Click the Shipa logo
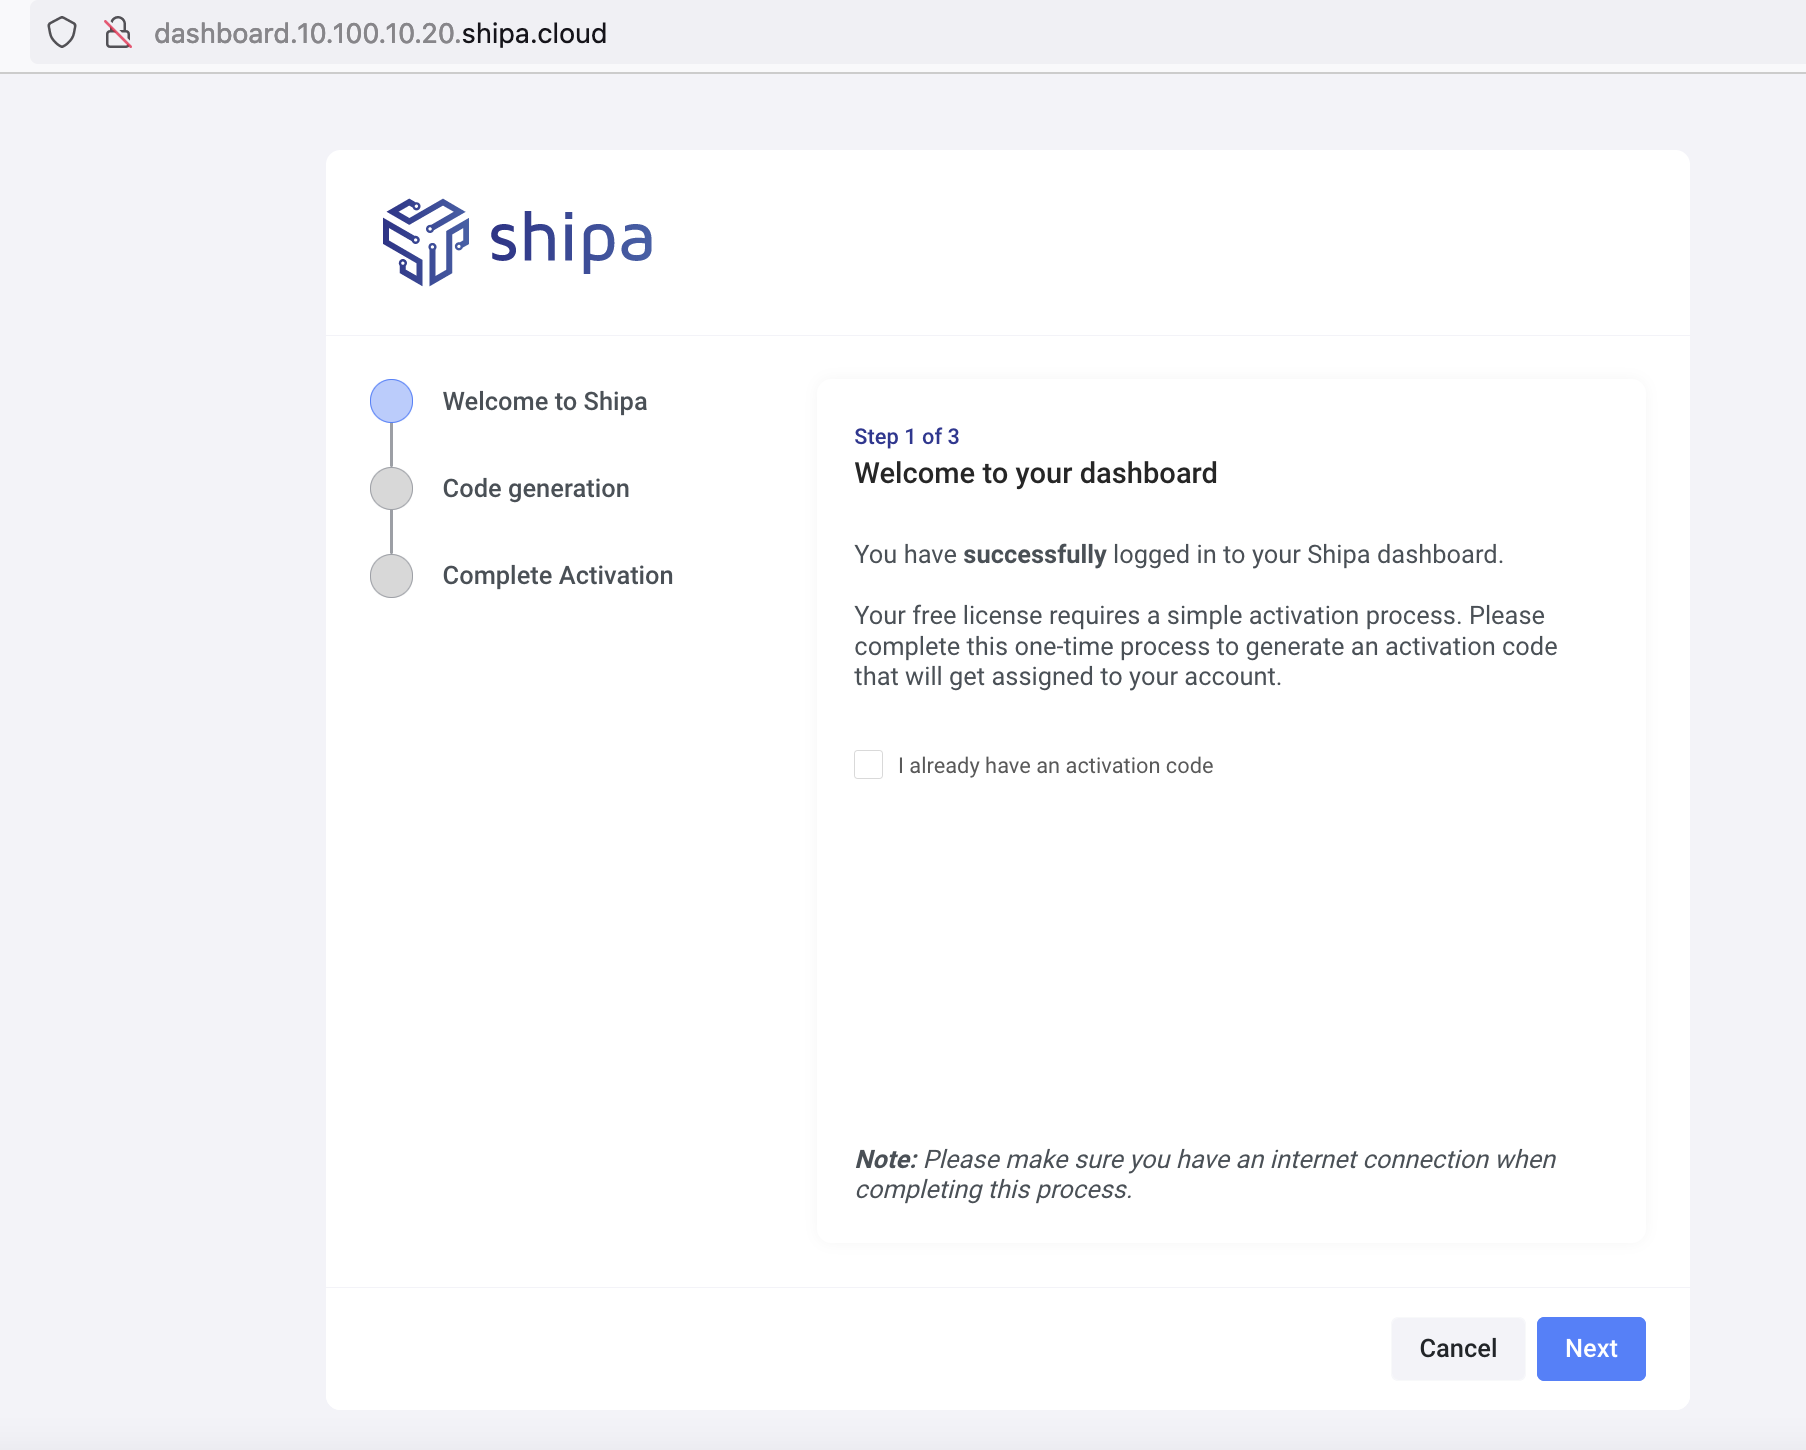Image resolution: width=1806 pixels, height=1450 pixels. tap(518, 242)
